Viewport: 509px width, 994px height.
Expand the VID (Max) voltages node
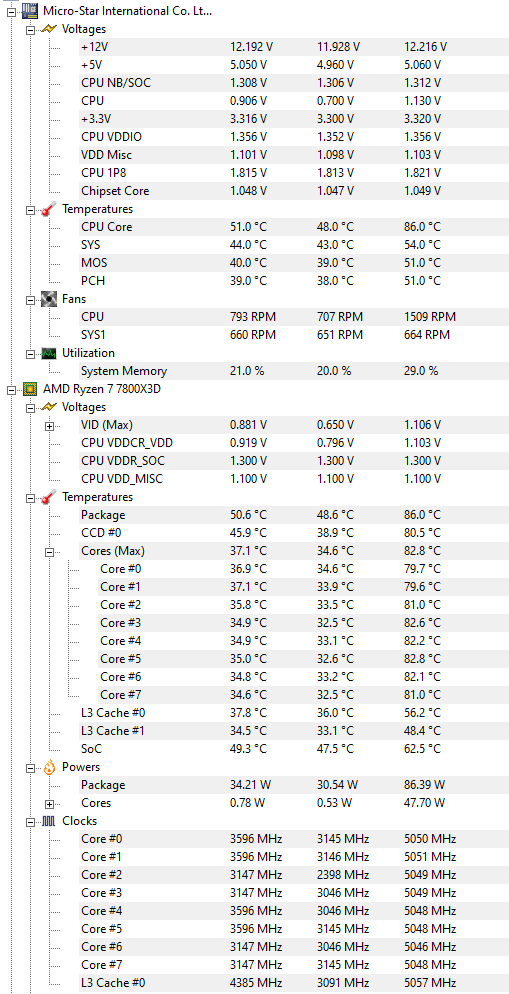tap(49, 425)
